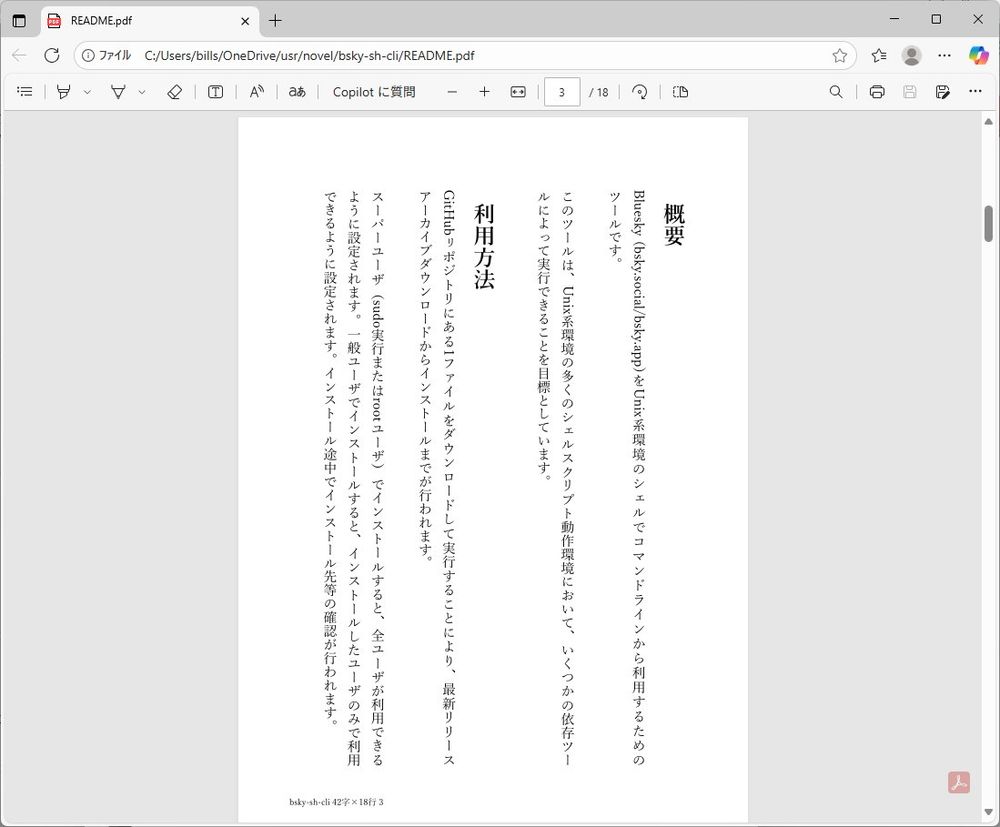Print the PDF
Screen dimensions: 1000x827
[877, 92]
